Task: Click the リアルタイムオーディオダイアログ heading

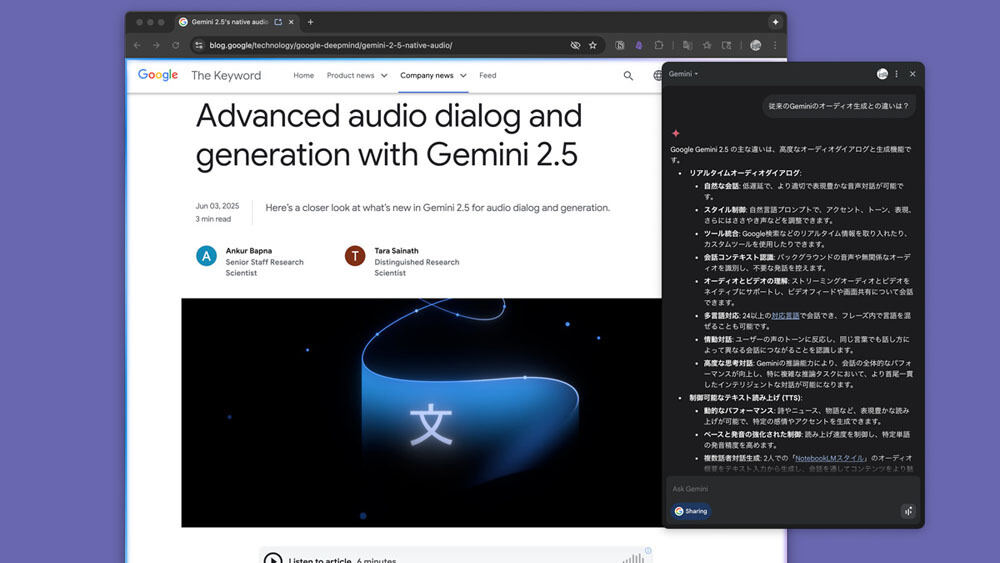Action: tap(745, 173)
